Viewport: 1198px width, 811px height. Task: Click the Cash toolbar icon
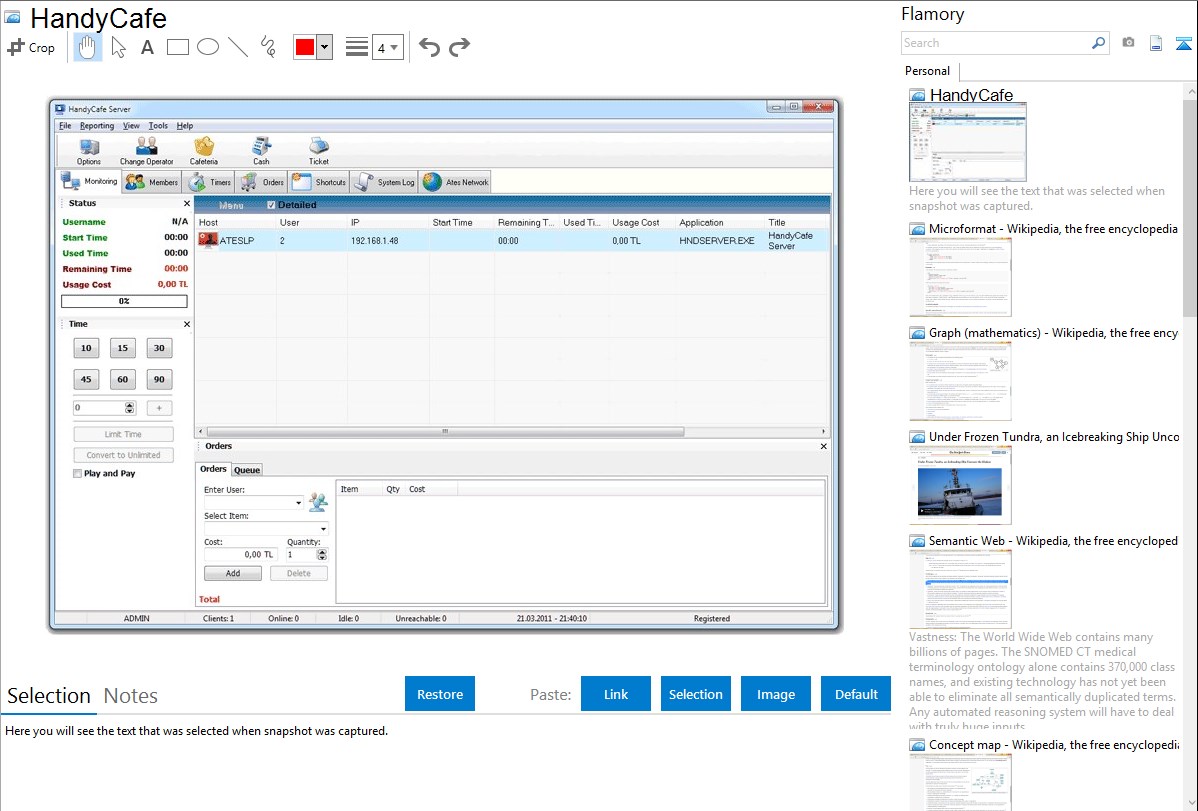[x=261, y=151]
